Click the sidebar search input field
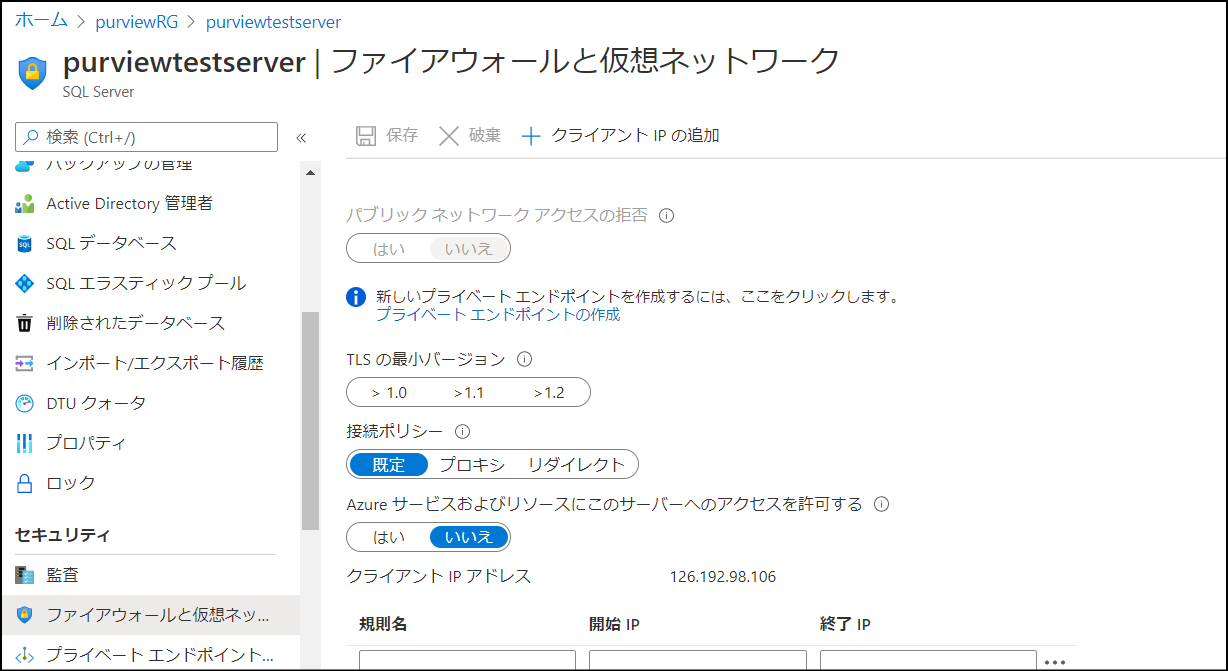 point(146,137)
